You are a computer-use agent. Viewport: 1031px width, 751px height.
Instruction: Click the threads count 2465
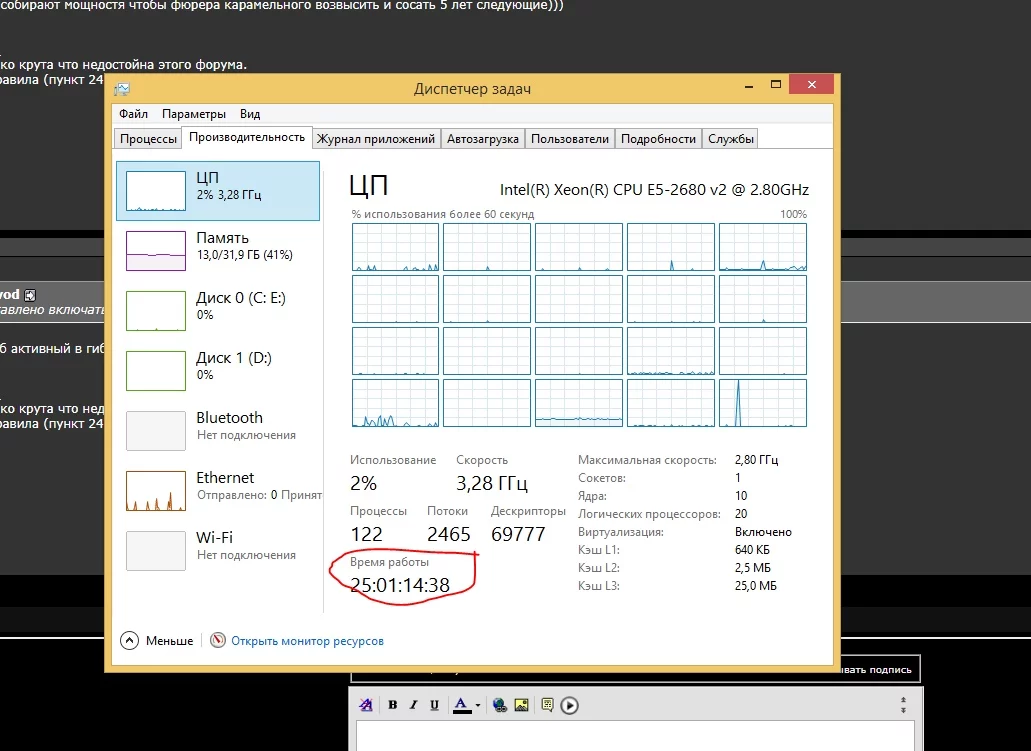click(x=448, y=534)
